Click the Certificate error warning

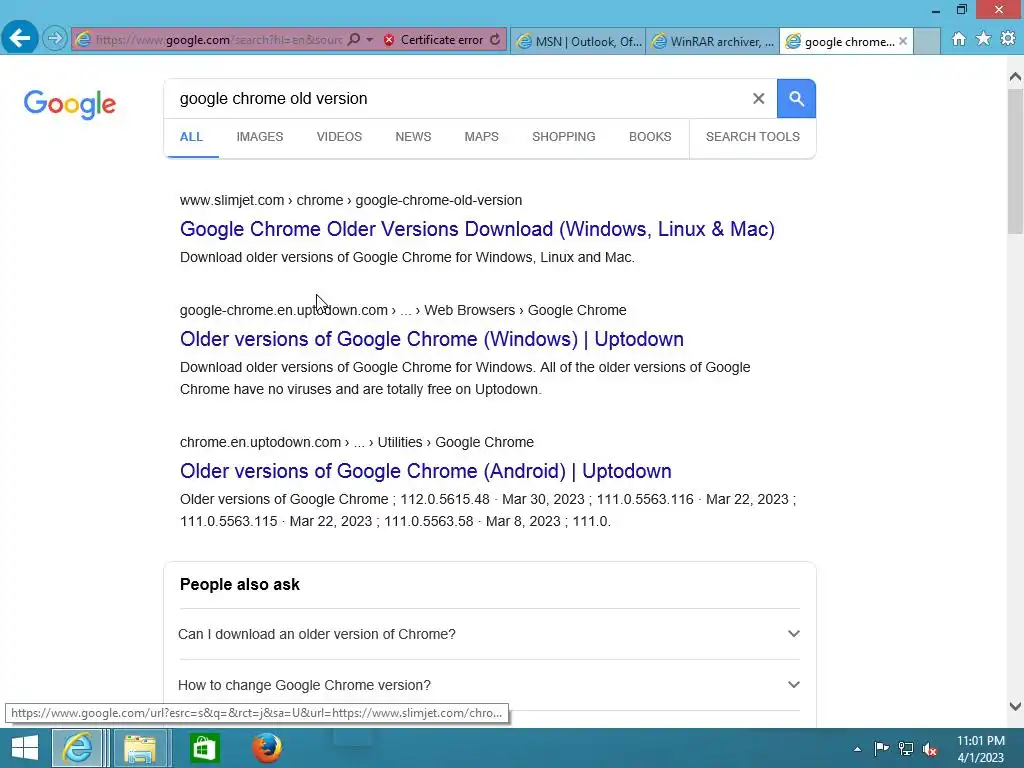(x=434, y=40)
